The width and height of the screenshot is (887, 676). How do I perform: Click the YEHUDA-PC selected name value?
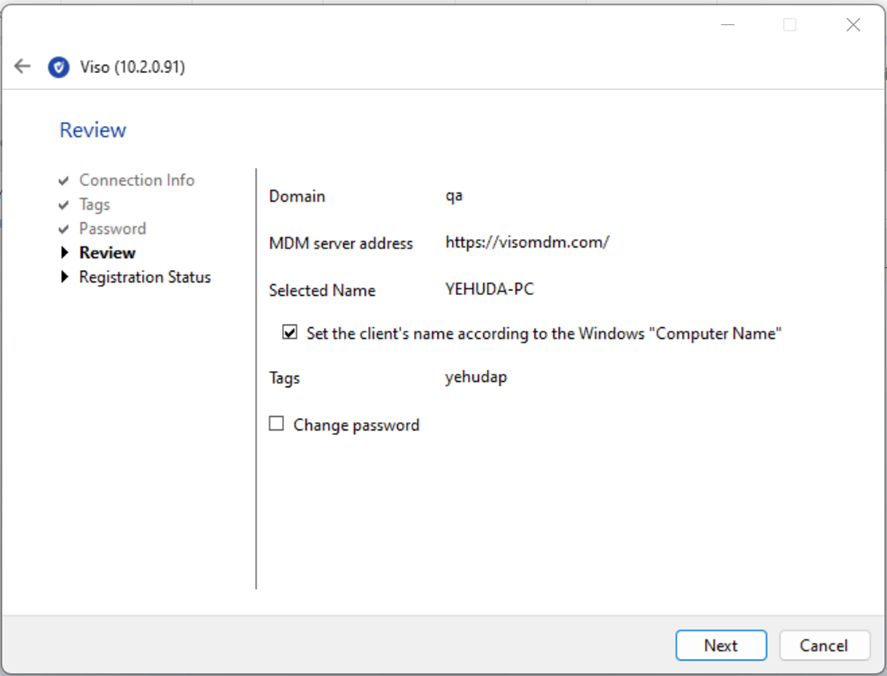[x=490, y=290]
